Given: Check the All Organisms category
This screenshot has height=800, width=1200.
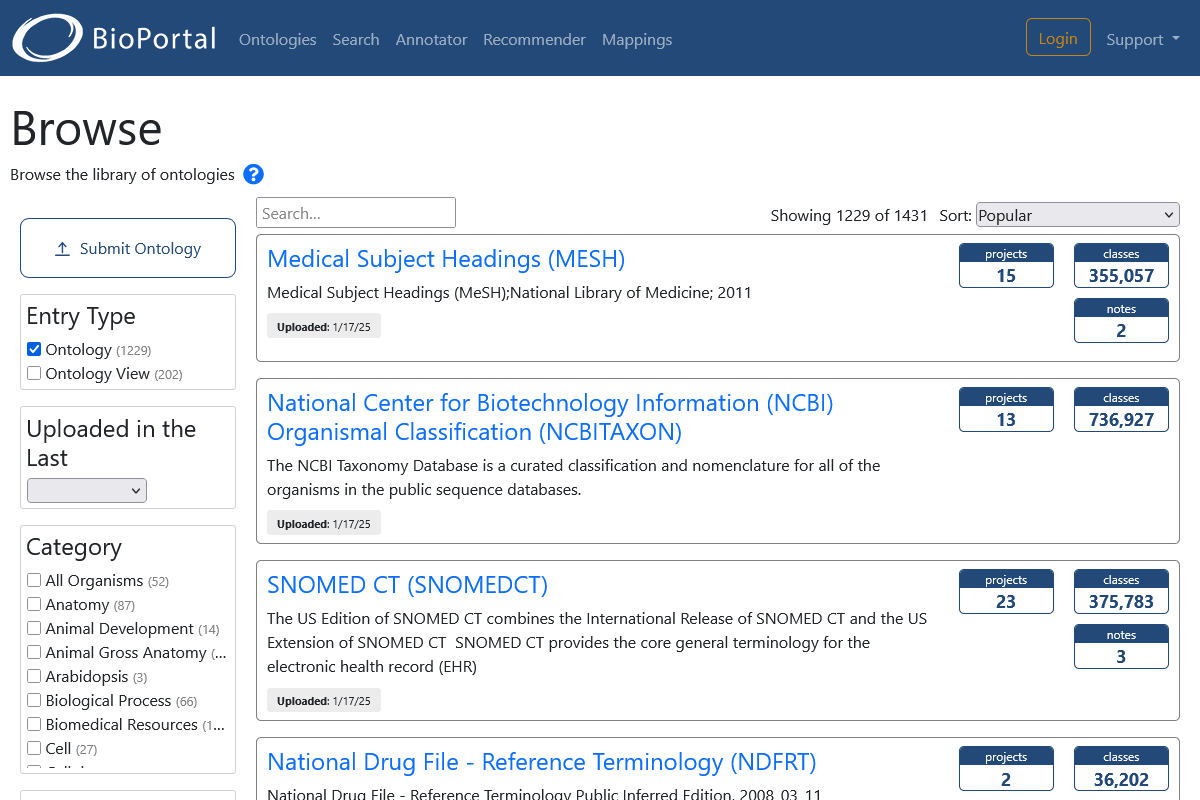Looking at the screenshot, I should point(33,580).
